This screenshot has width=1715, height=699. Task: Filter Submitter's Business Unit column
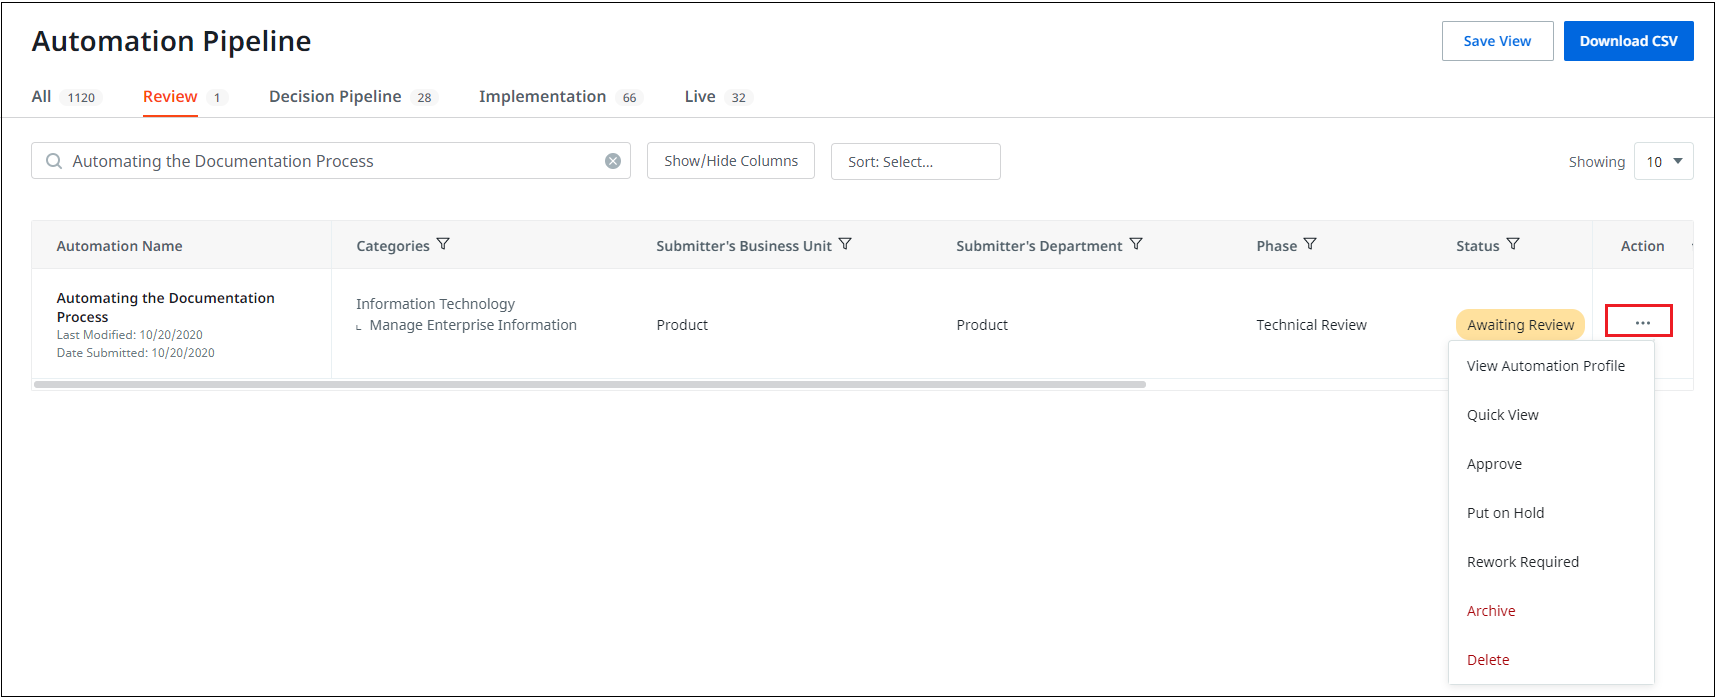point(845,244)
